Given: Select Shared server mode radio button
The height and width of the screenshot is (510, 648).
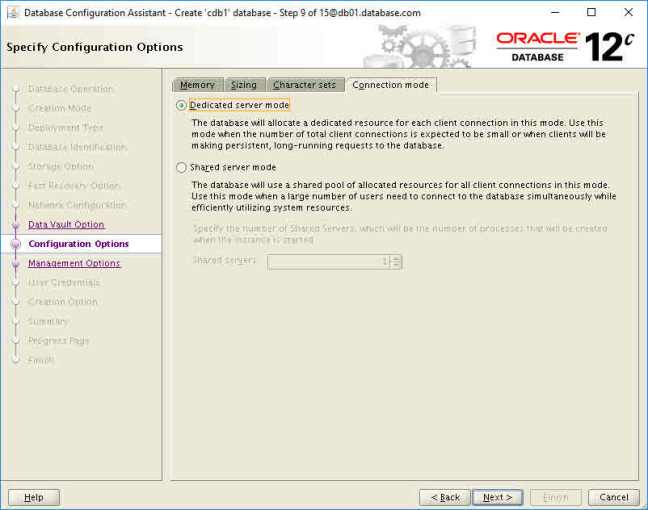Looking at the screenshot, I should click(181, 168).
